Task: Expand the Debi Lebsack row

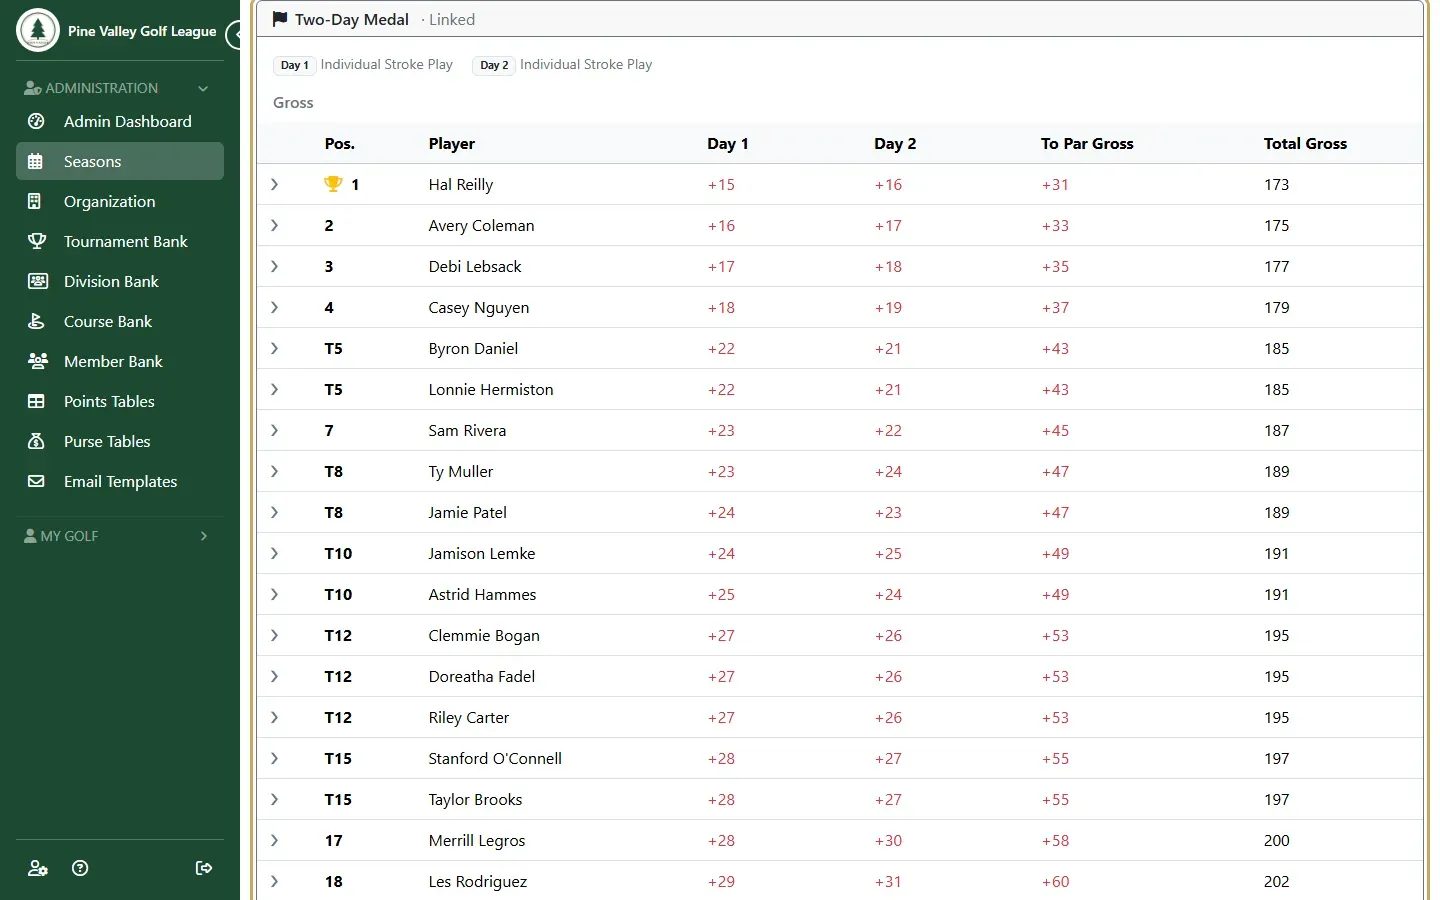Action: coord(274,266)
